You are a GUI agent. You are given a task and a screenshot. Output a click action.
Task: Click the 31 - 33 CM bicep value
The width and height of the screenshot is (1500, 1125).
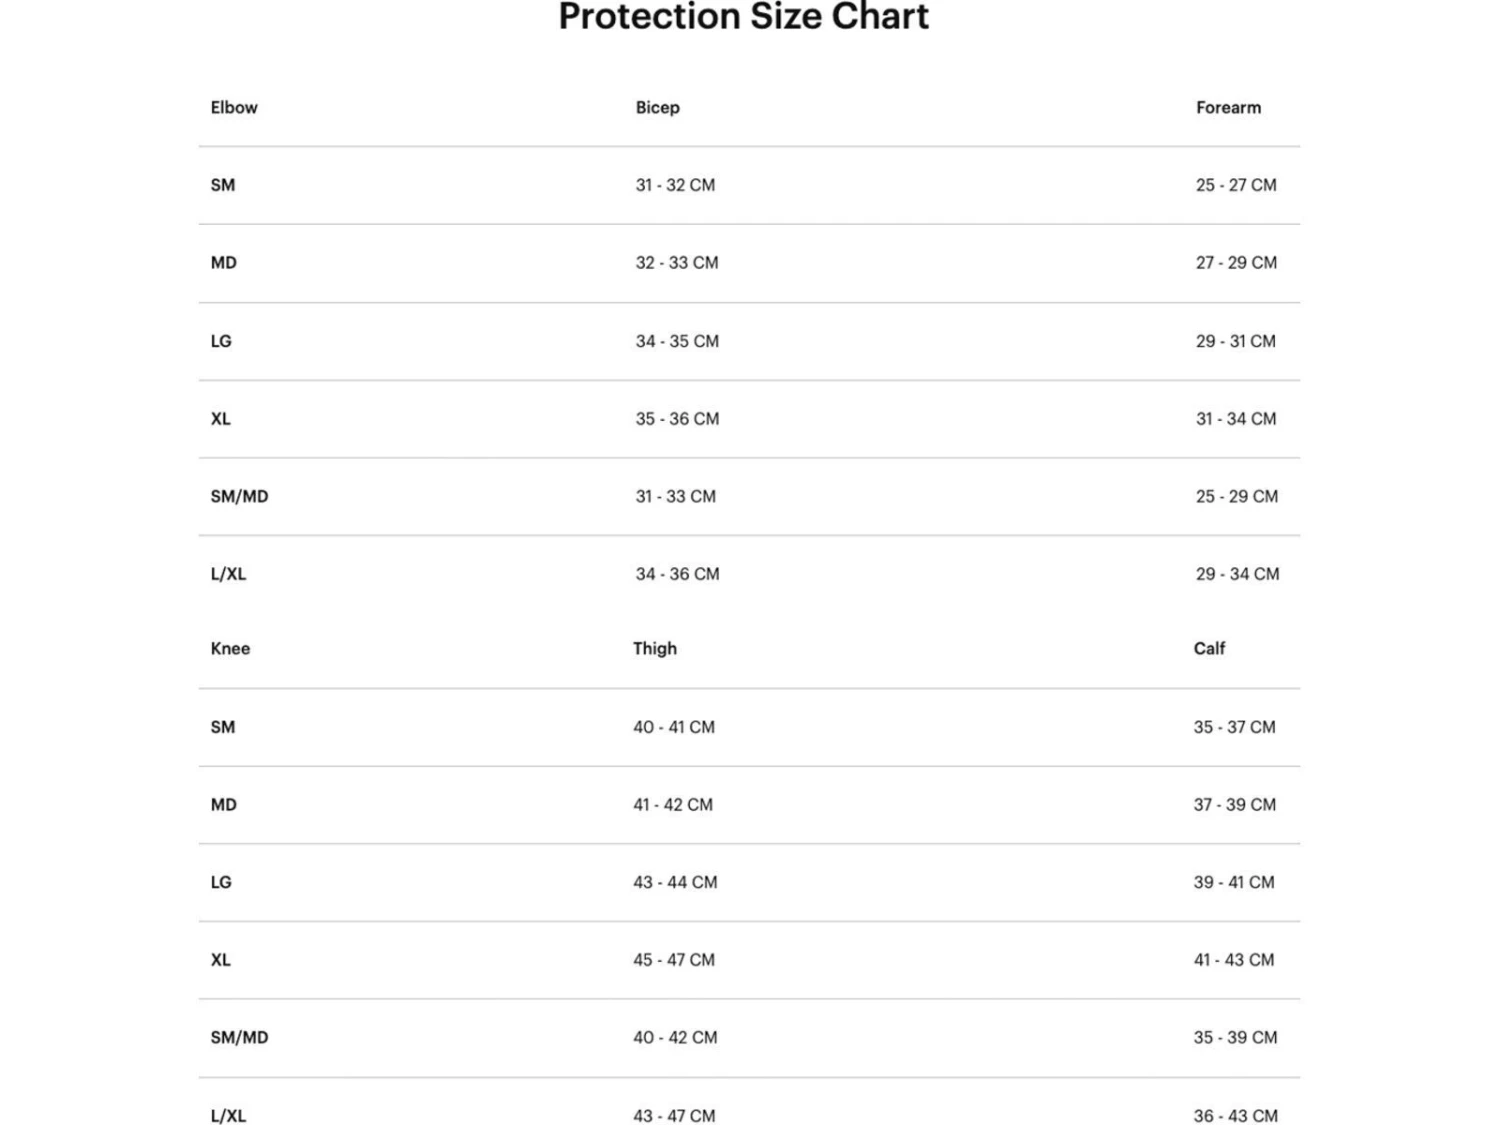click(675, 497)
